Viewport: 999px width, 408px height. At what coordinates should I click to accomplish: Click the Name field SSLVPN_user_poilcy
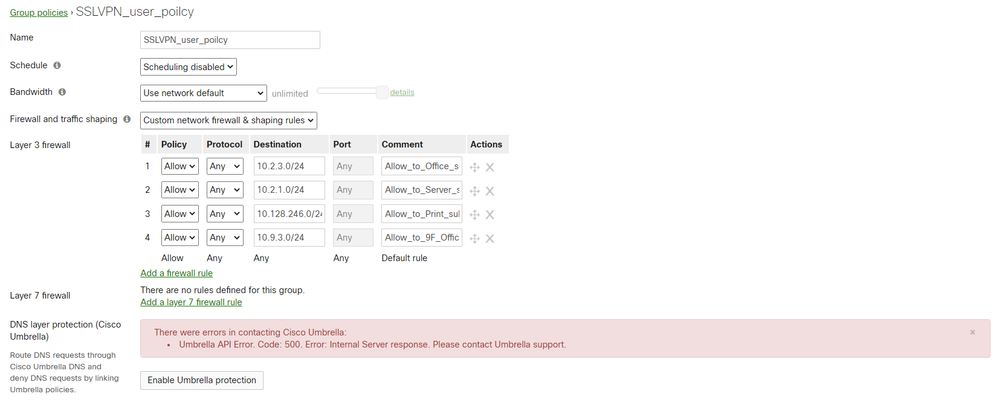point(230,40)
